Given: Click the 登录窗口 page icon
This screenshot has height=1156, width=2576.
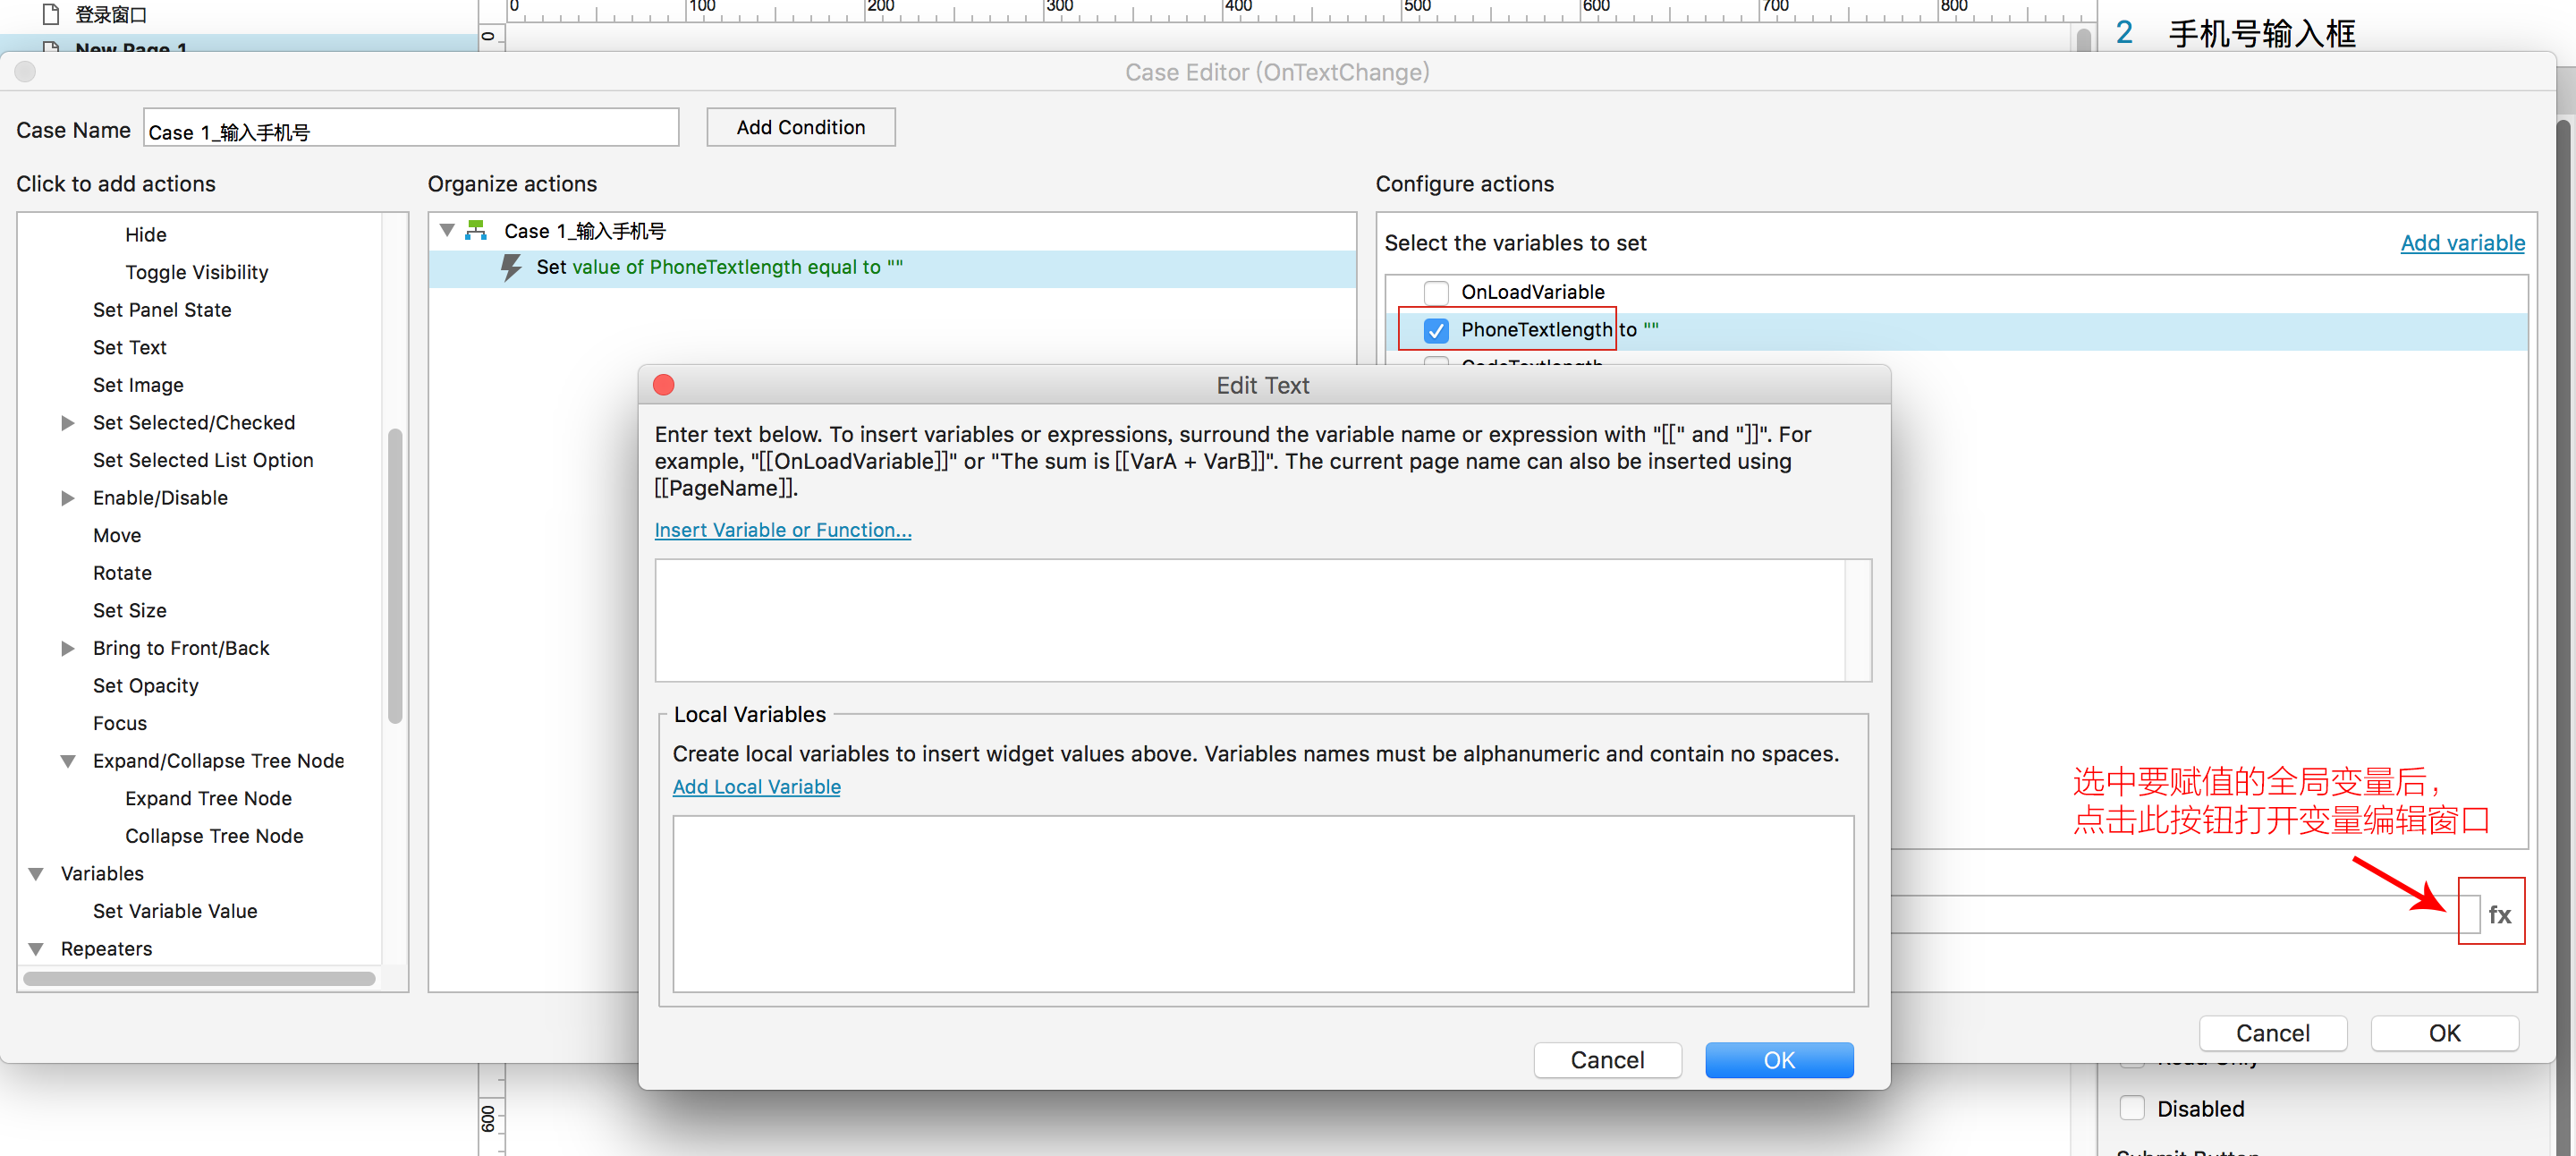Looking at the screenshot, I should coord(52,14).
